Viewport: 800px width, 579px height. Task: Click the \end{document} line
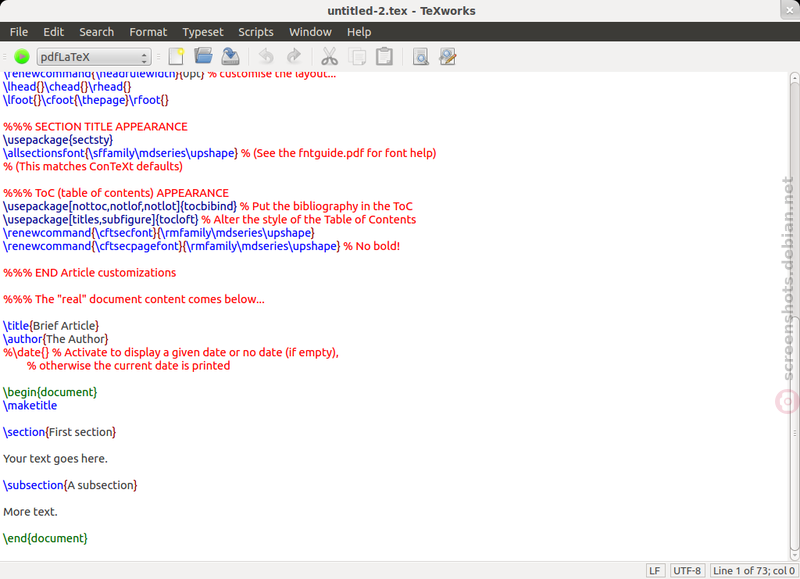tap(45, 538)
